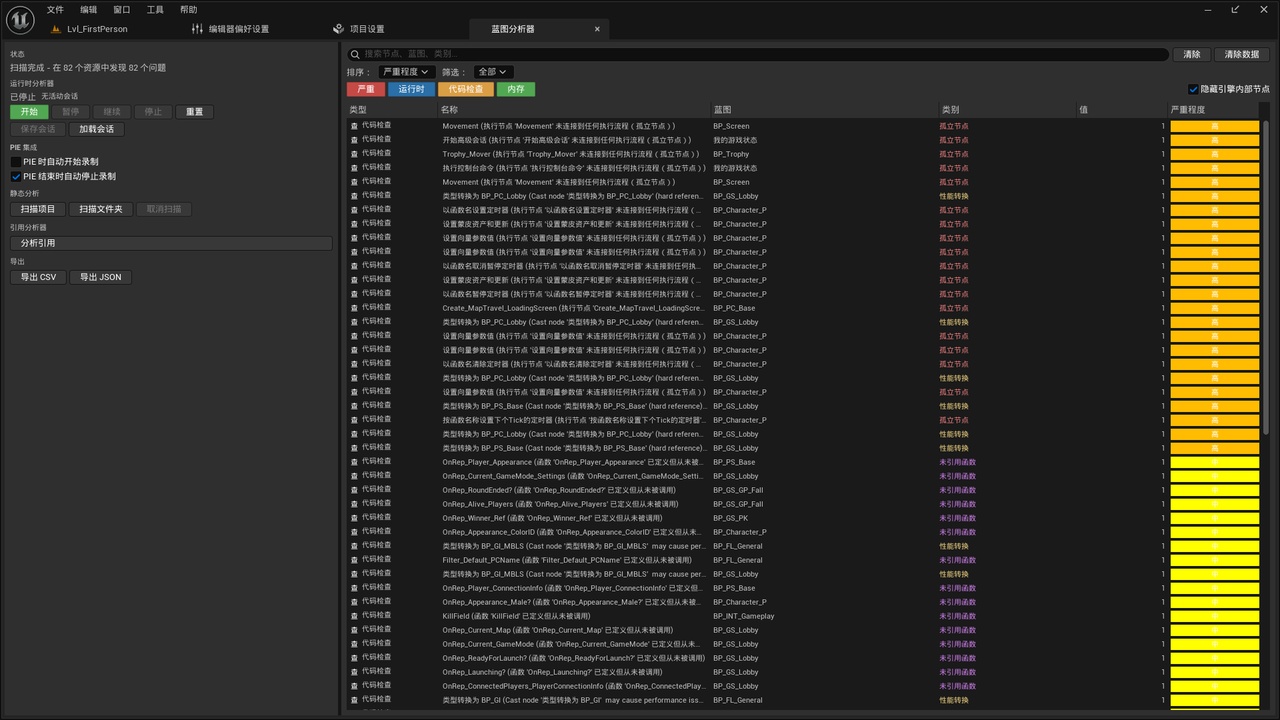Sort by the 严重程度 column header
The height and width of the screenshot is (720, 1280).
pyautogui.click(x=1188, y=109)
